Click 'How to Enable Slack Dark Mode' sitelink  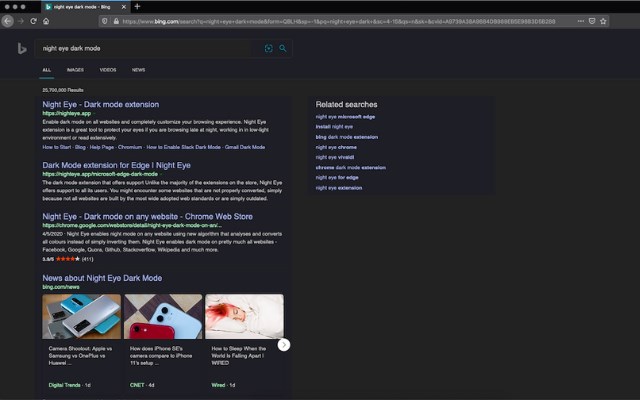pos(183,147)
